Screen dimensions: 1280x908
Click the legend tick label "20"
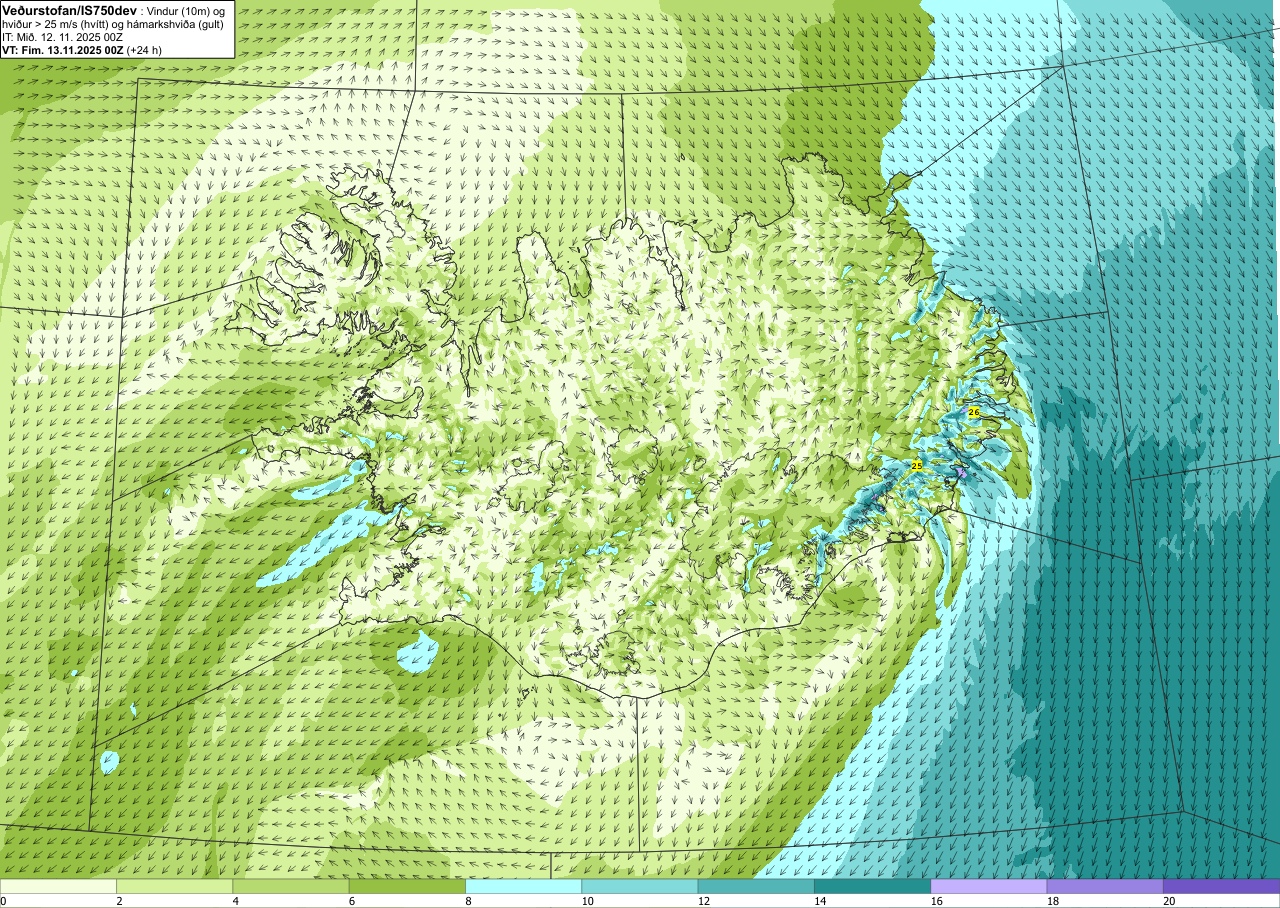pyautogui.click(x=1168, y=901)
